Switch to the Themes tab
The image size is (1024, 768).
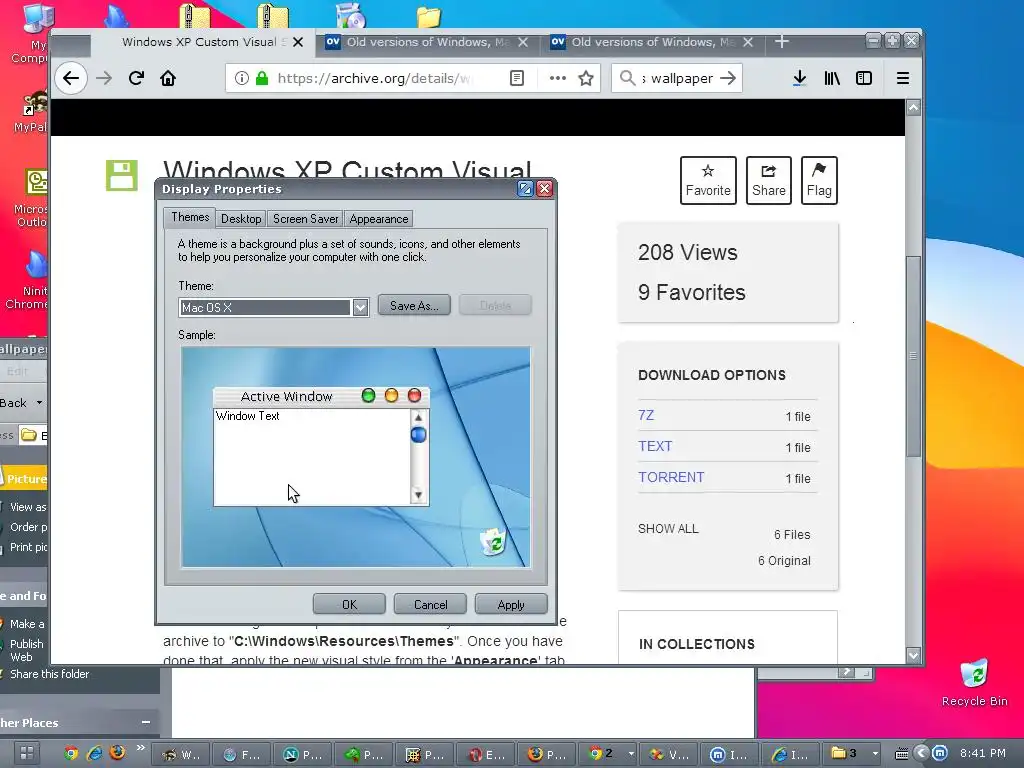[x=190, y=217]
